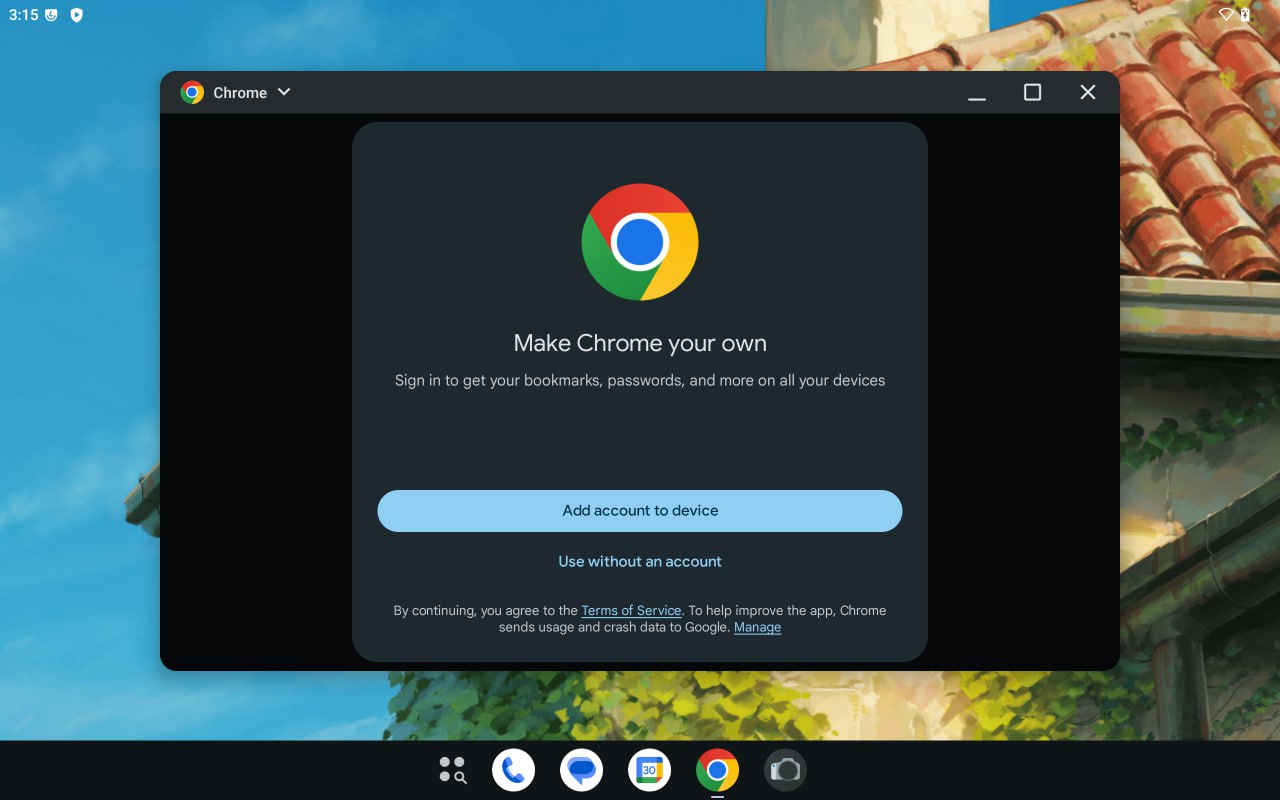The height and width of the screenshot is (800, 1280).
Task: Maximize the Chrome window
Action: point(1032,92)
